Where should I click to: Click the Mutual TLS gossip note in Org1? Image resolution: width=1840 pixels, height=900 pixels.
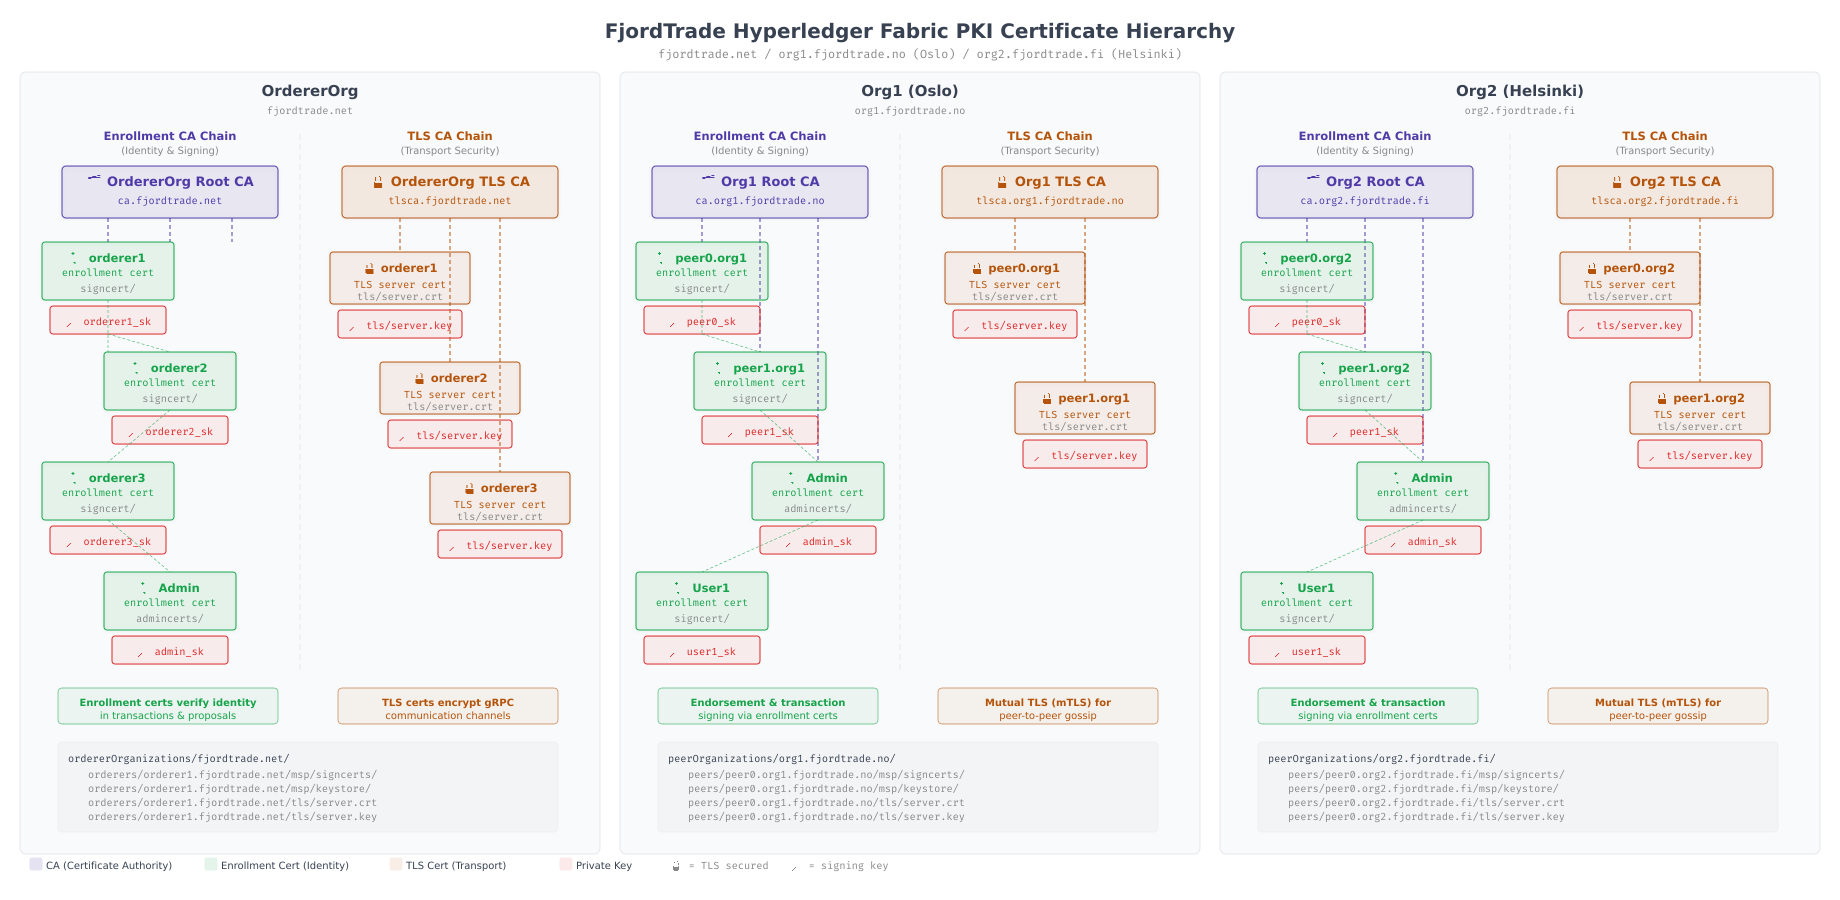pos(1047,706)
